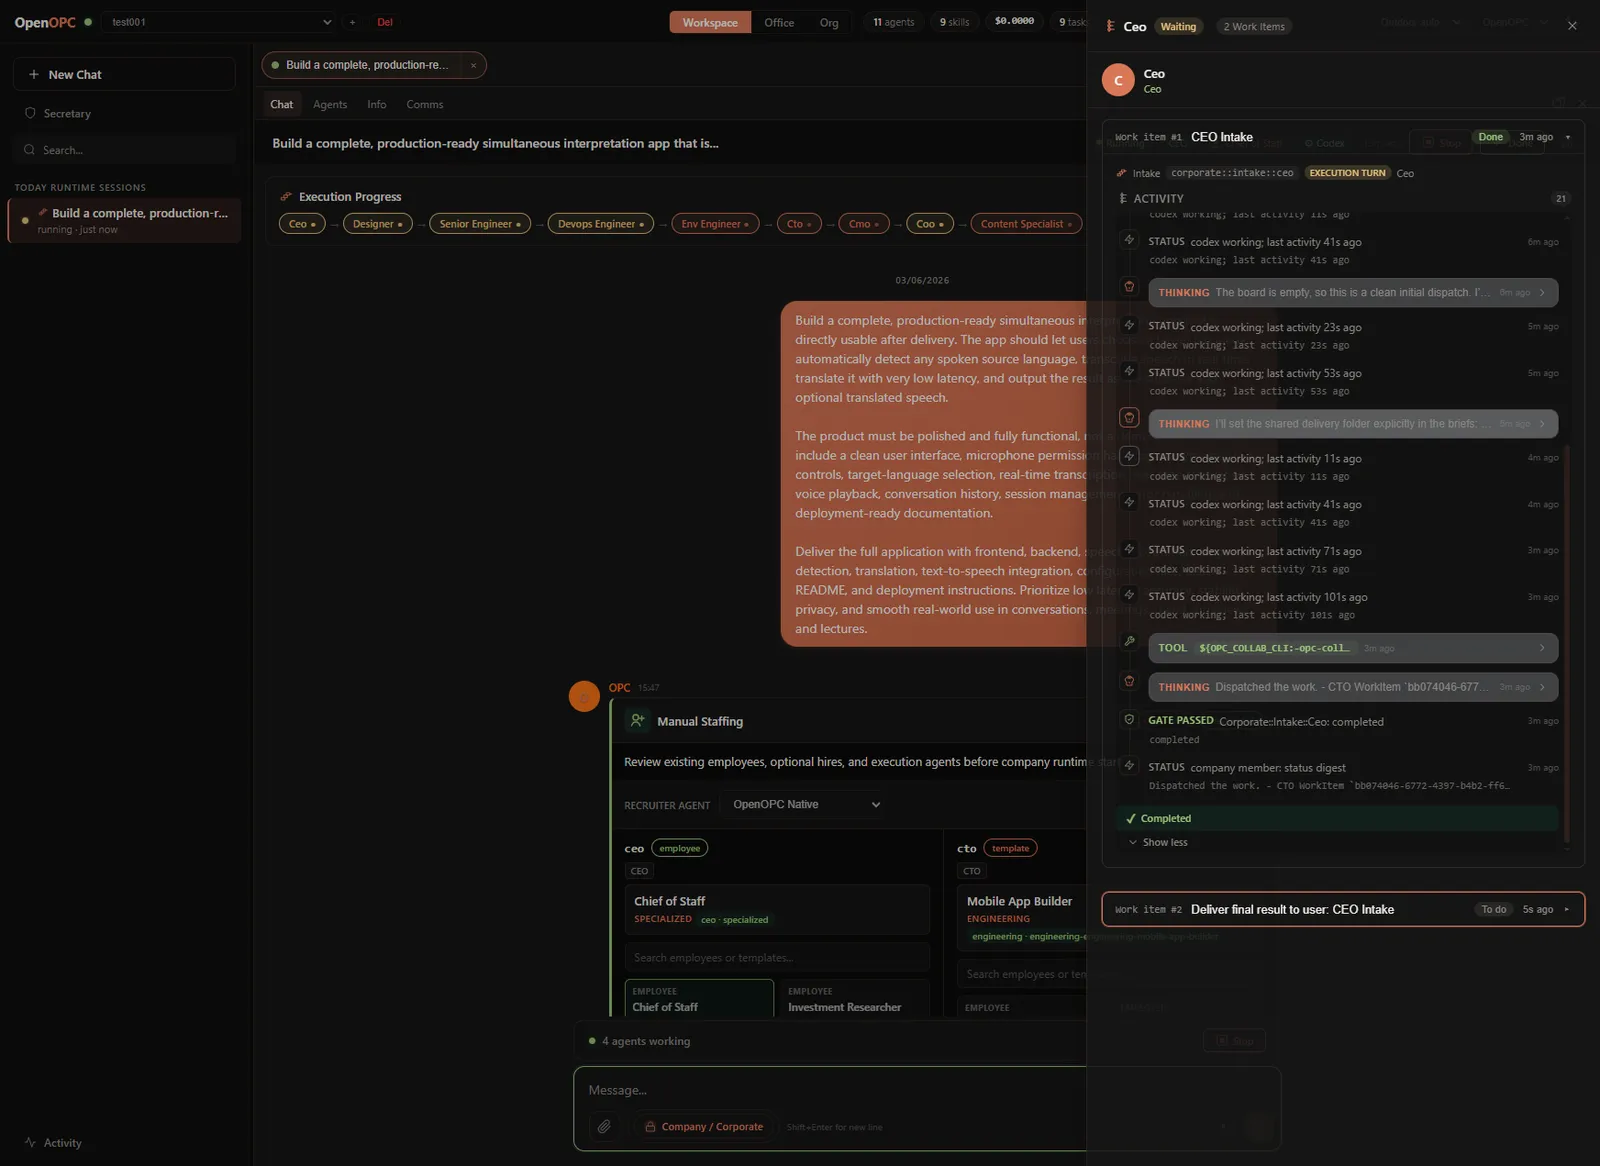Image resolution: width=1600 pixels, height=1166 pixels.
Task: Expand work item #2 Deliver final result
Action: click(x=1343, y=909)
